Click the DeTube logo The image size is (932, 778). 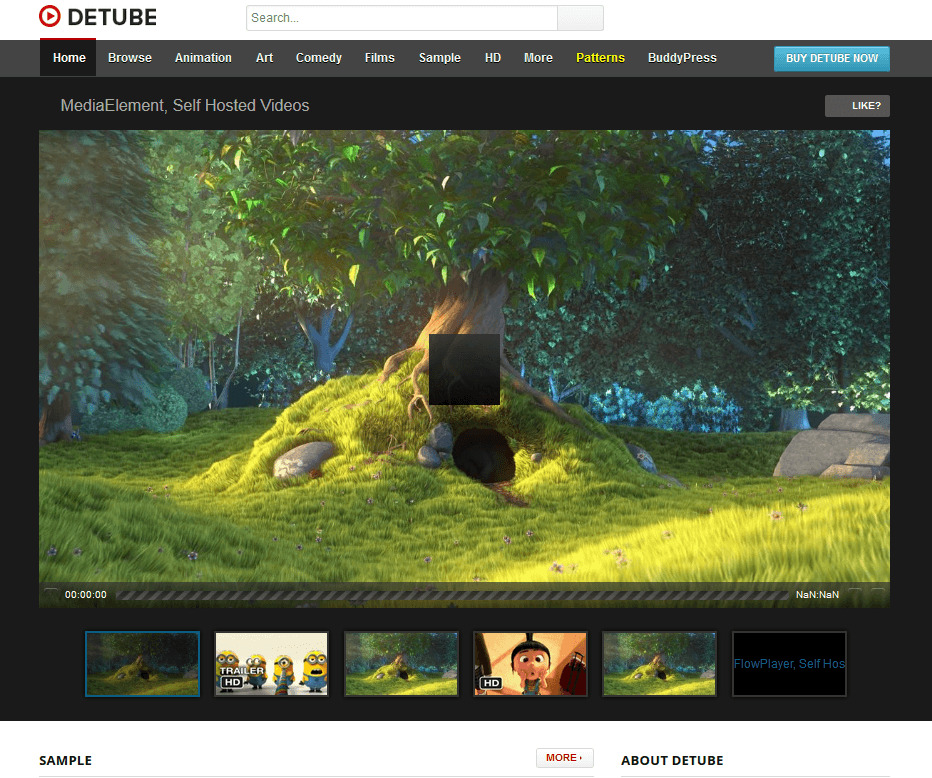click(x=98, y=17)
